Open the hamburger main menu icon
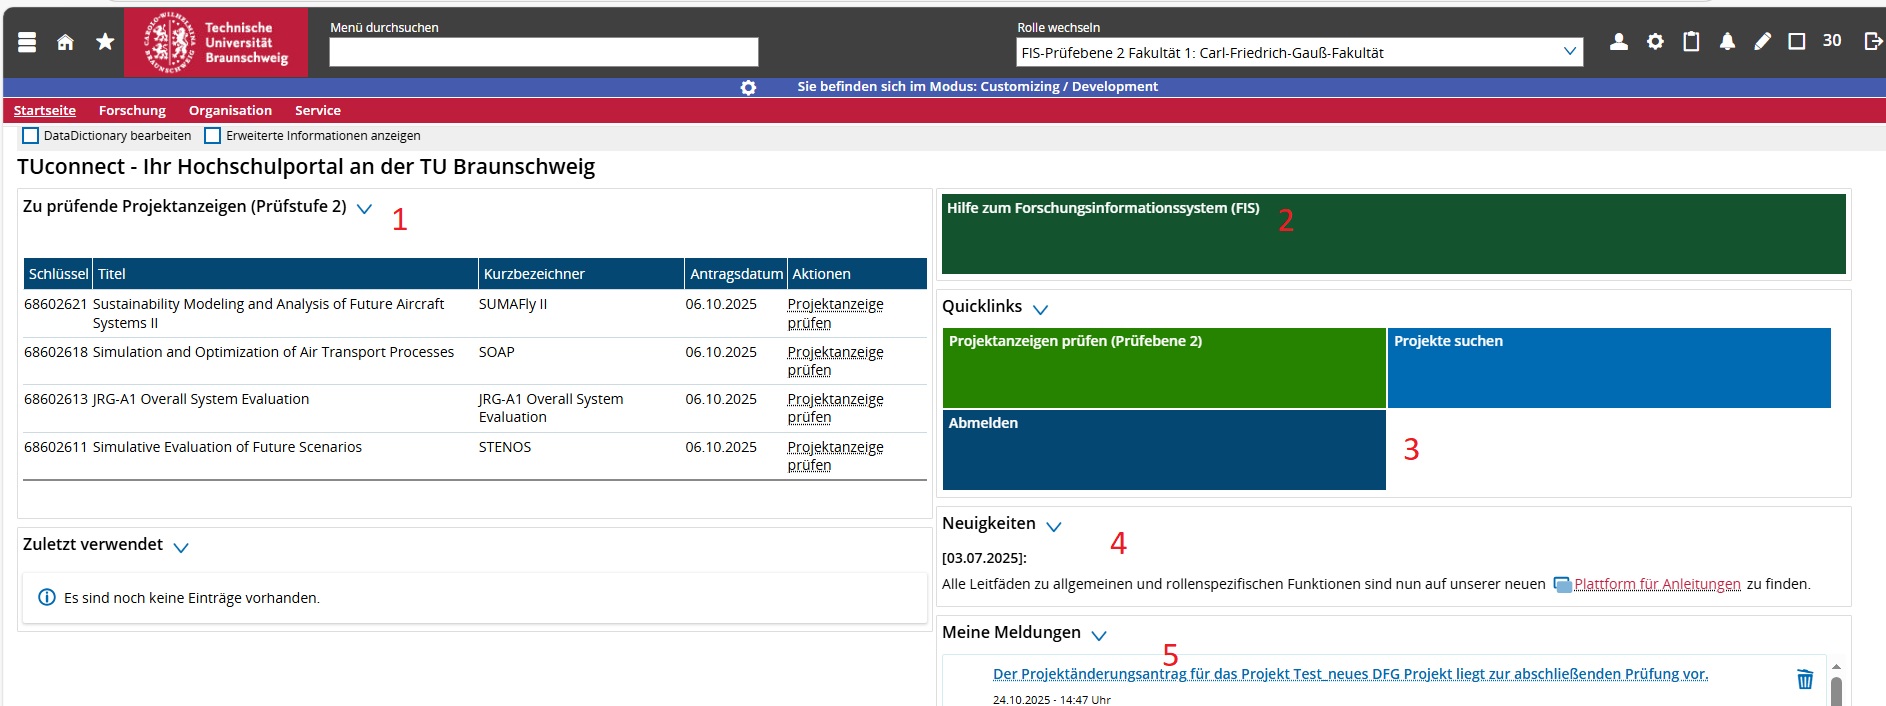 click(x=27, y=42)
